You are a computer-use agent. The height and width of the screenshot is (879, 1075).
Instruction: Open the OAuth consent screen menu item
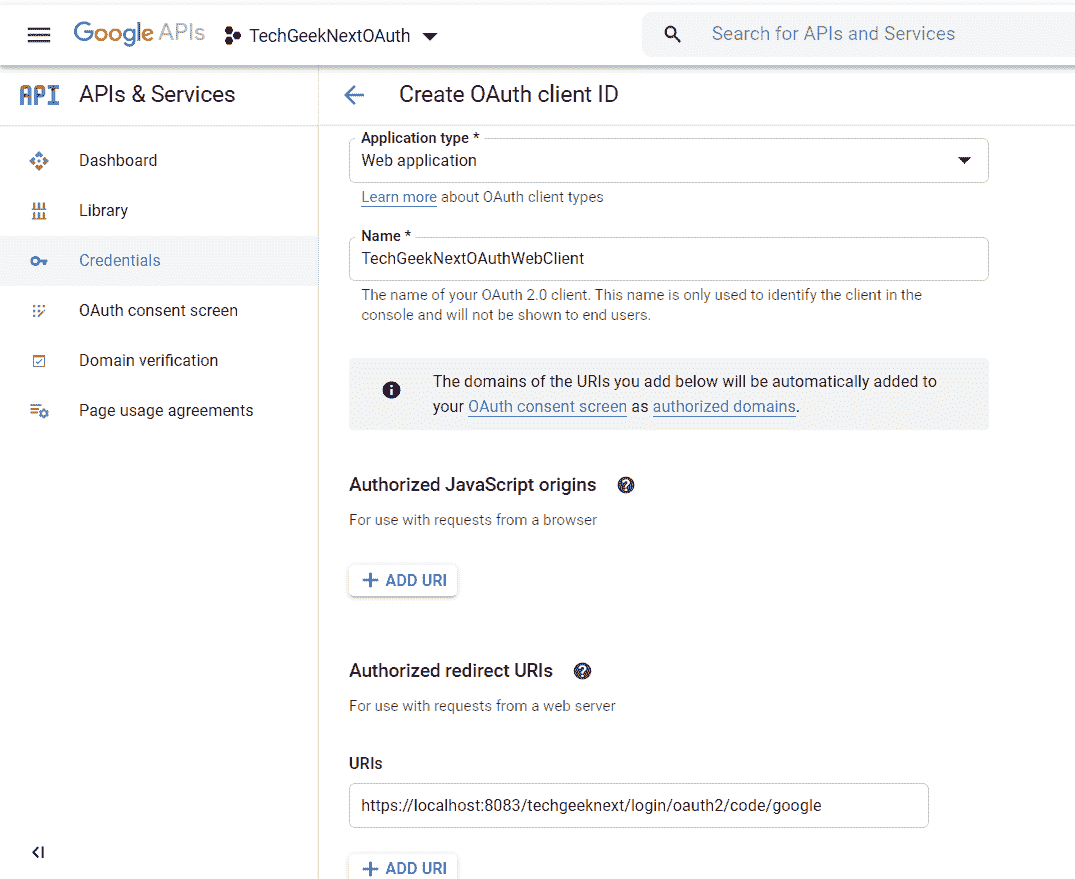159,311
